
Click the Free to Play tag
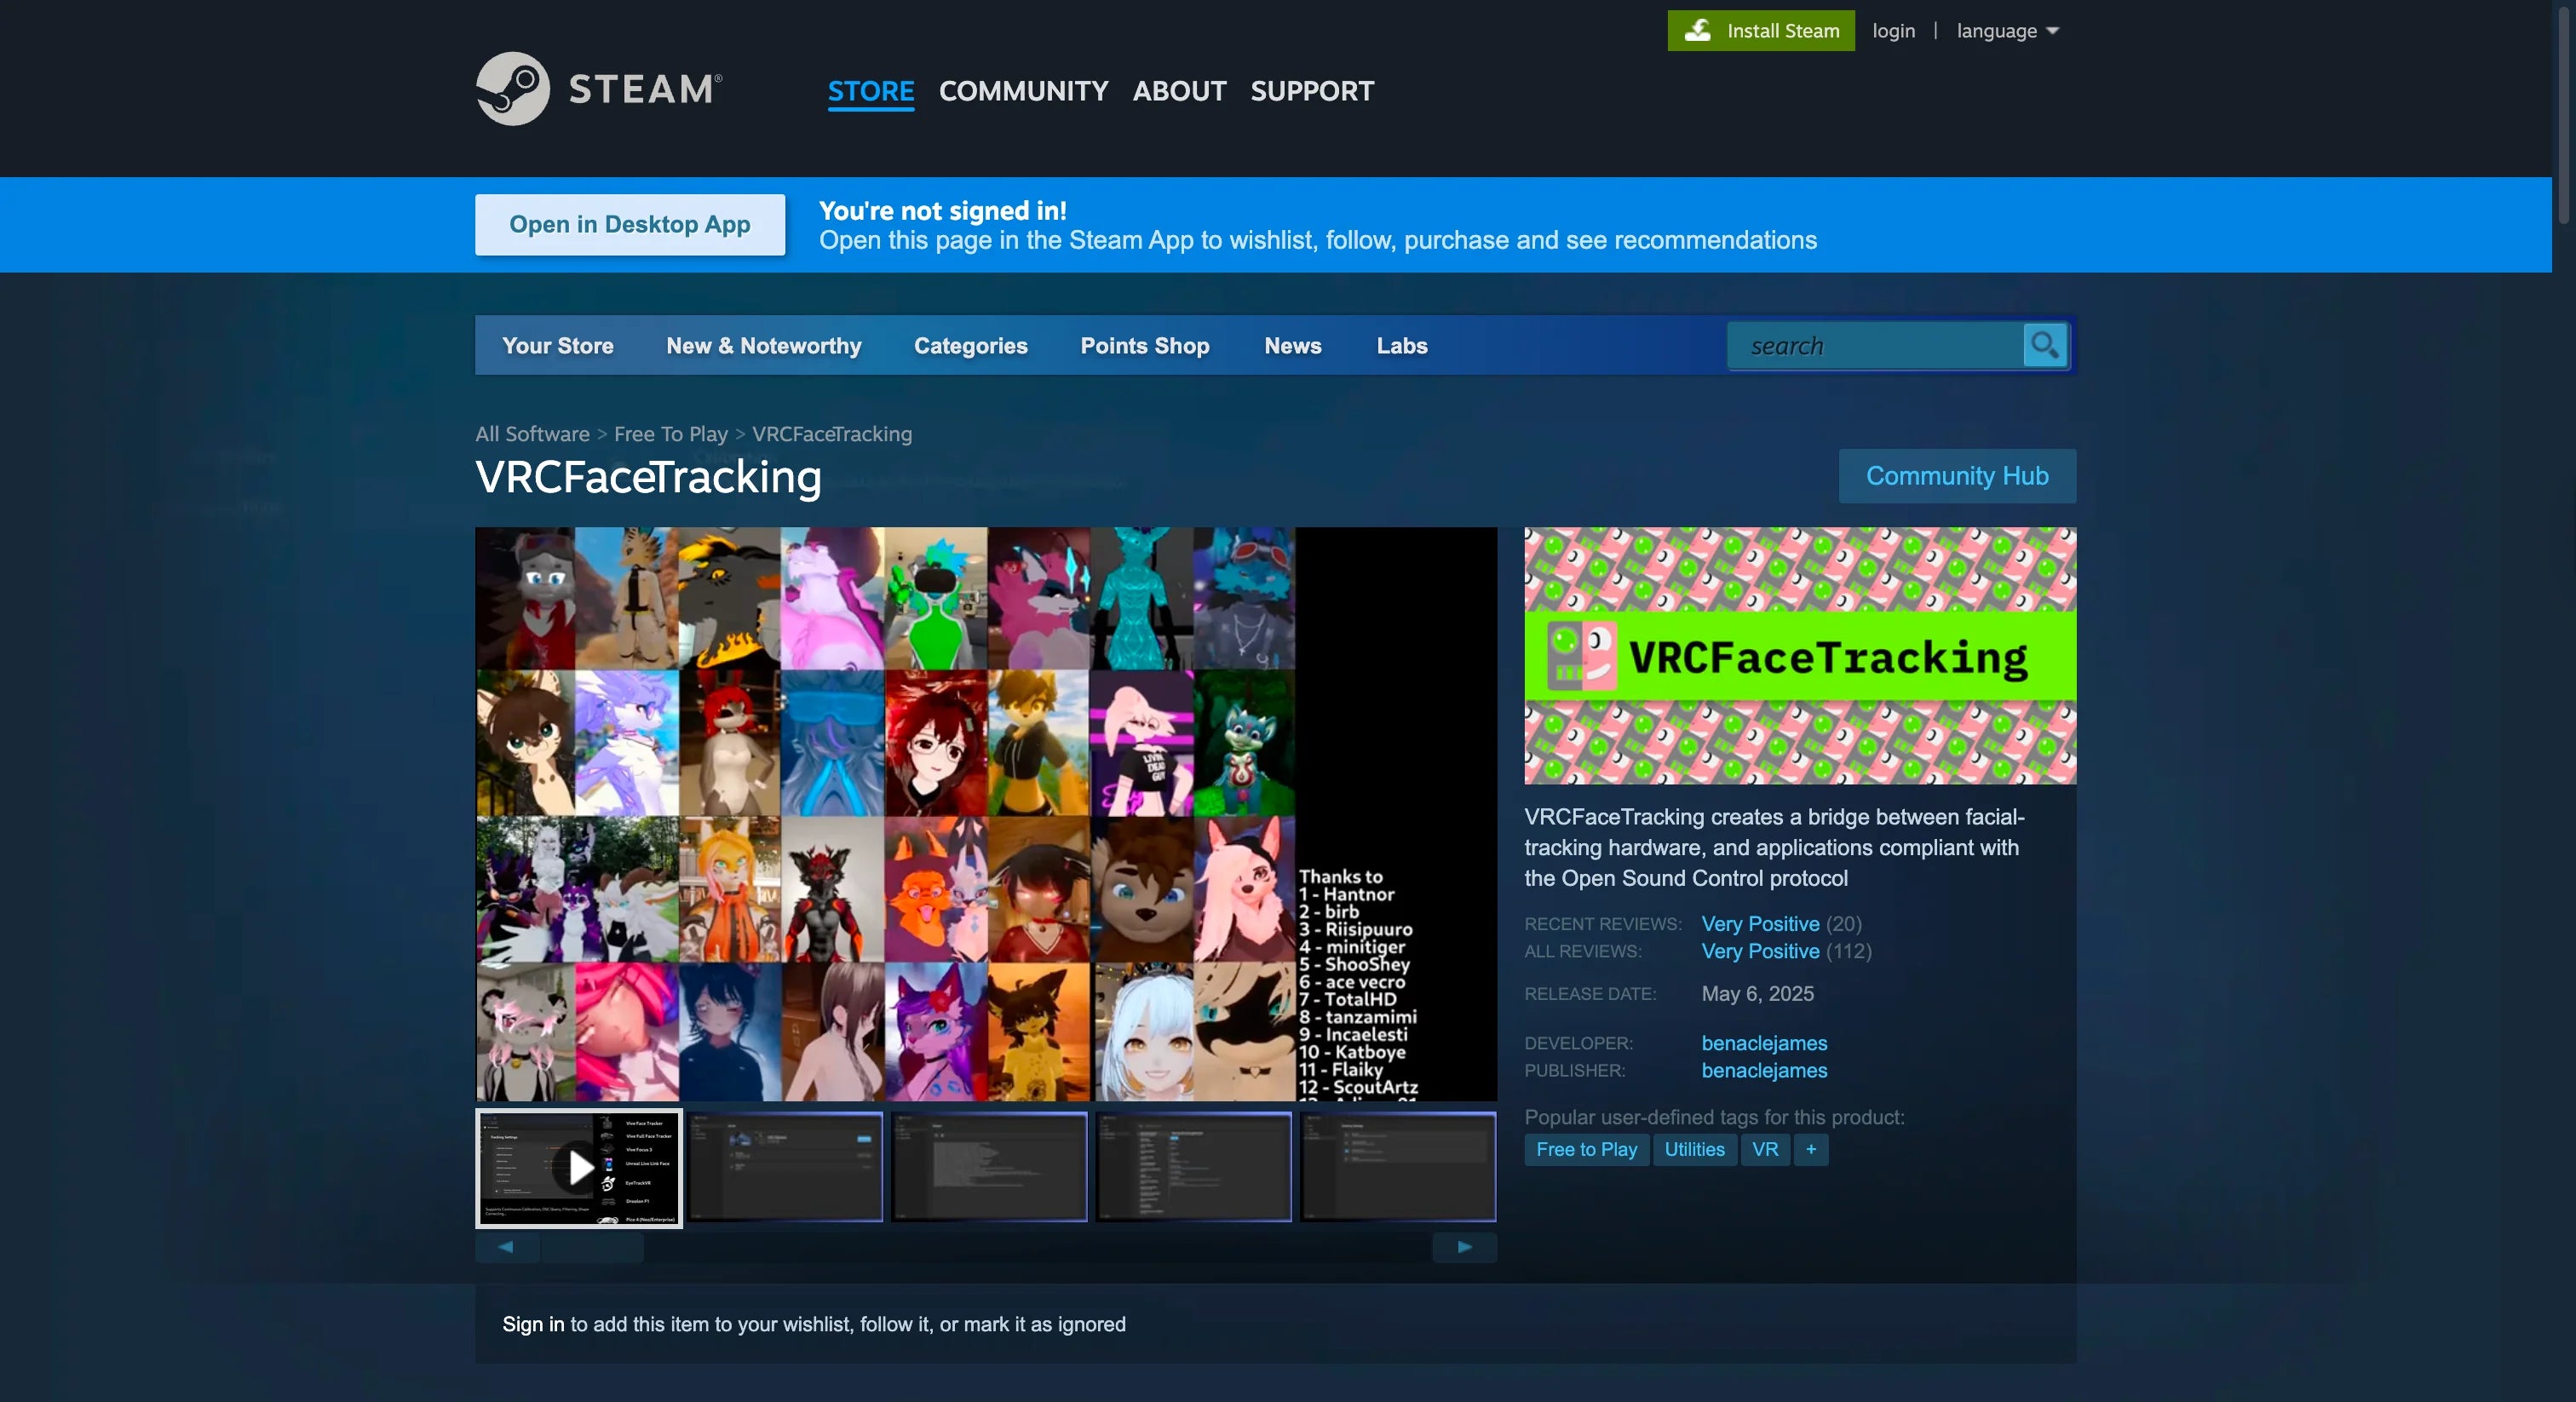(x=1586, y=1149)
